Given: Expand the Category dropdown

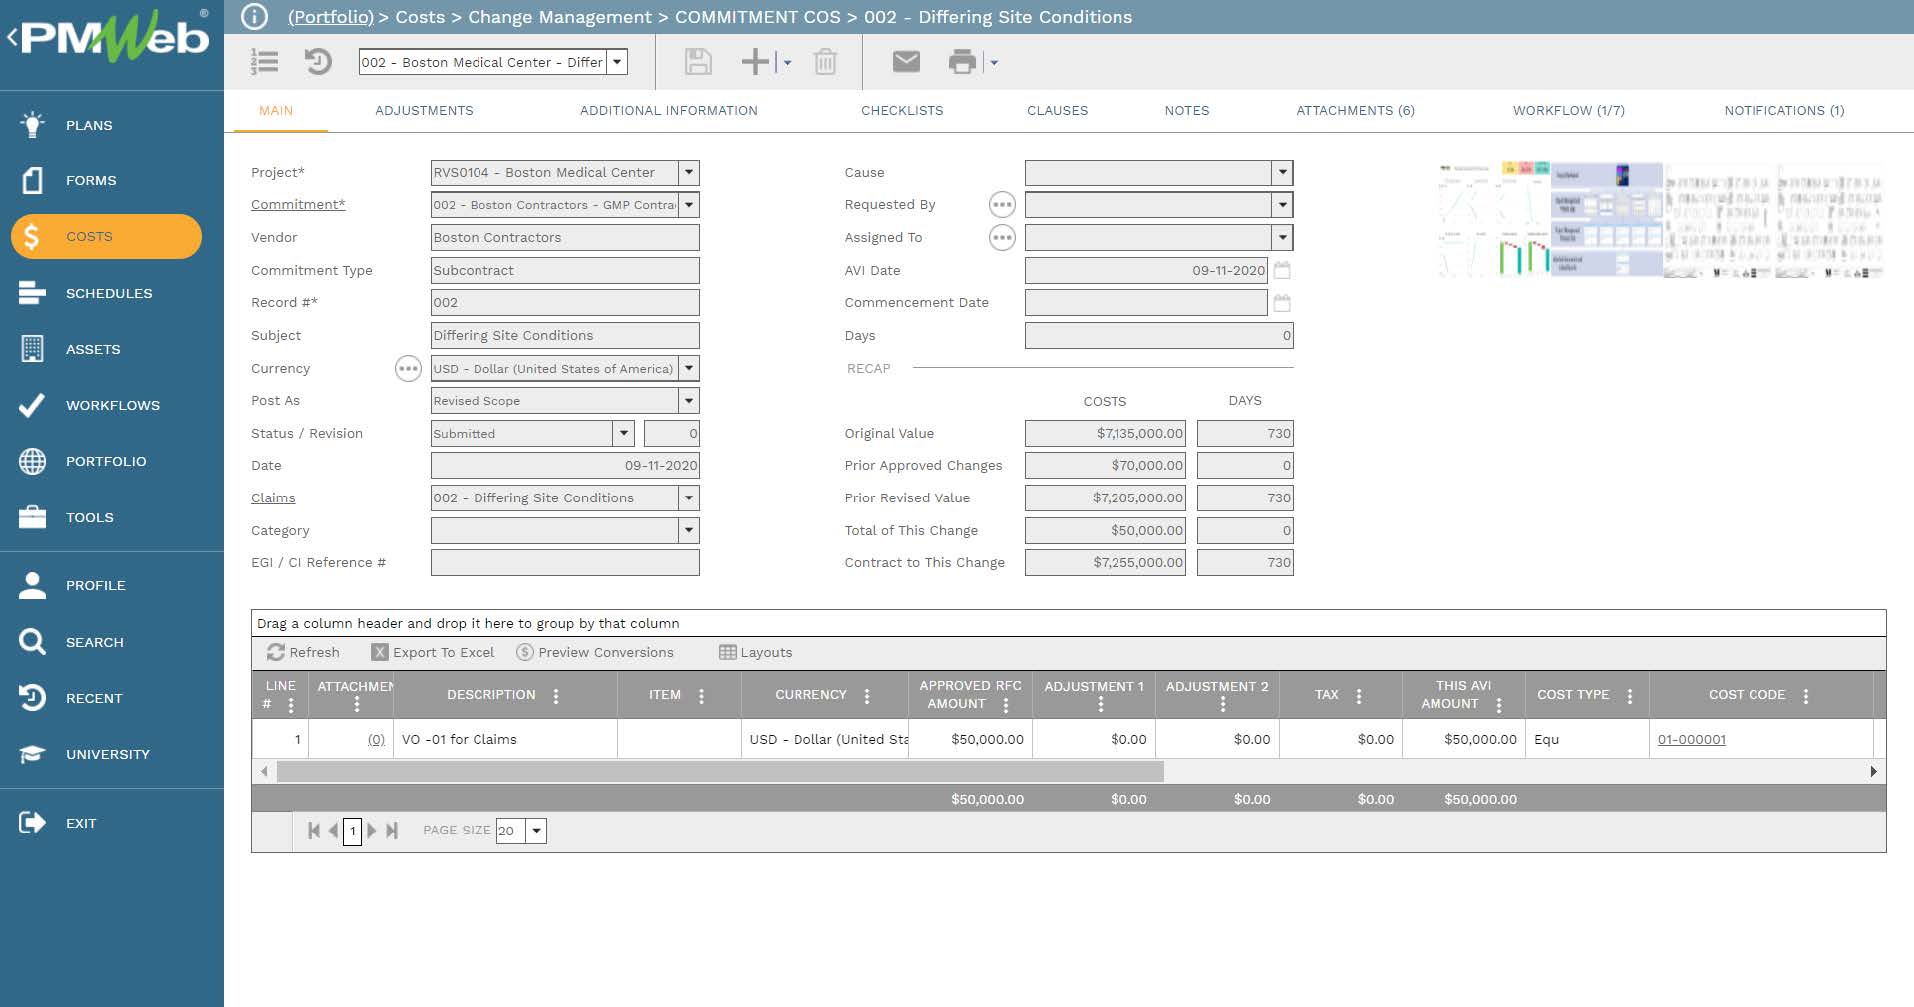Looking at the screenshot, I should click(x=688, y=530).
